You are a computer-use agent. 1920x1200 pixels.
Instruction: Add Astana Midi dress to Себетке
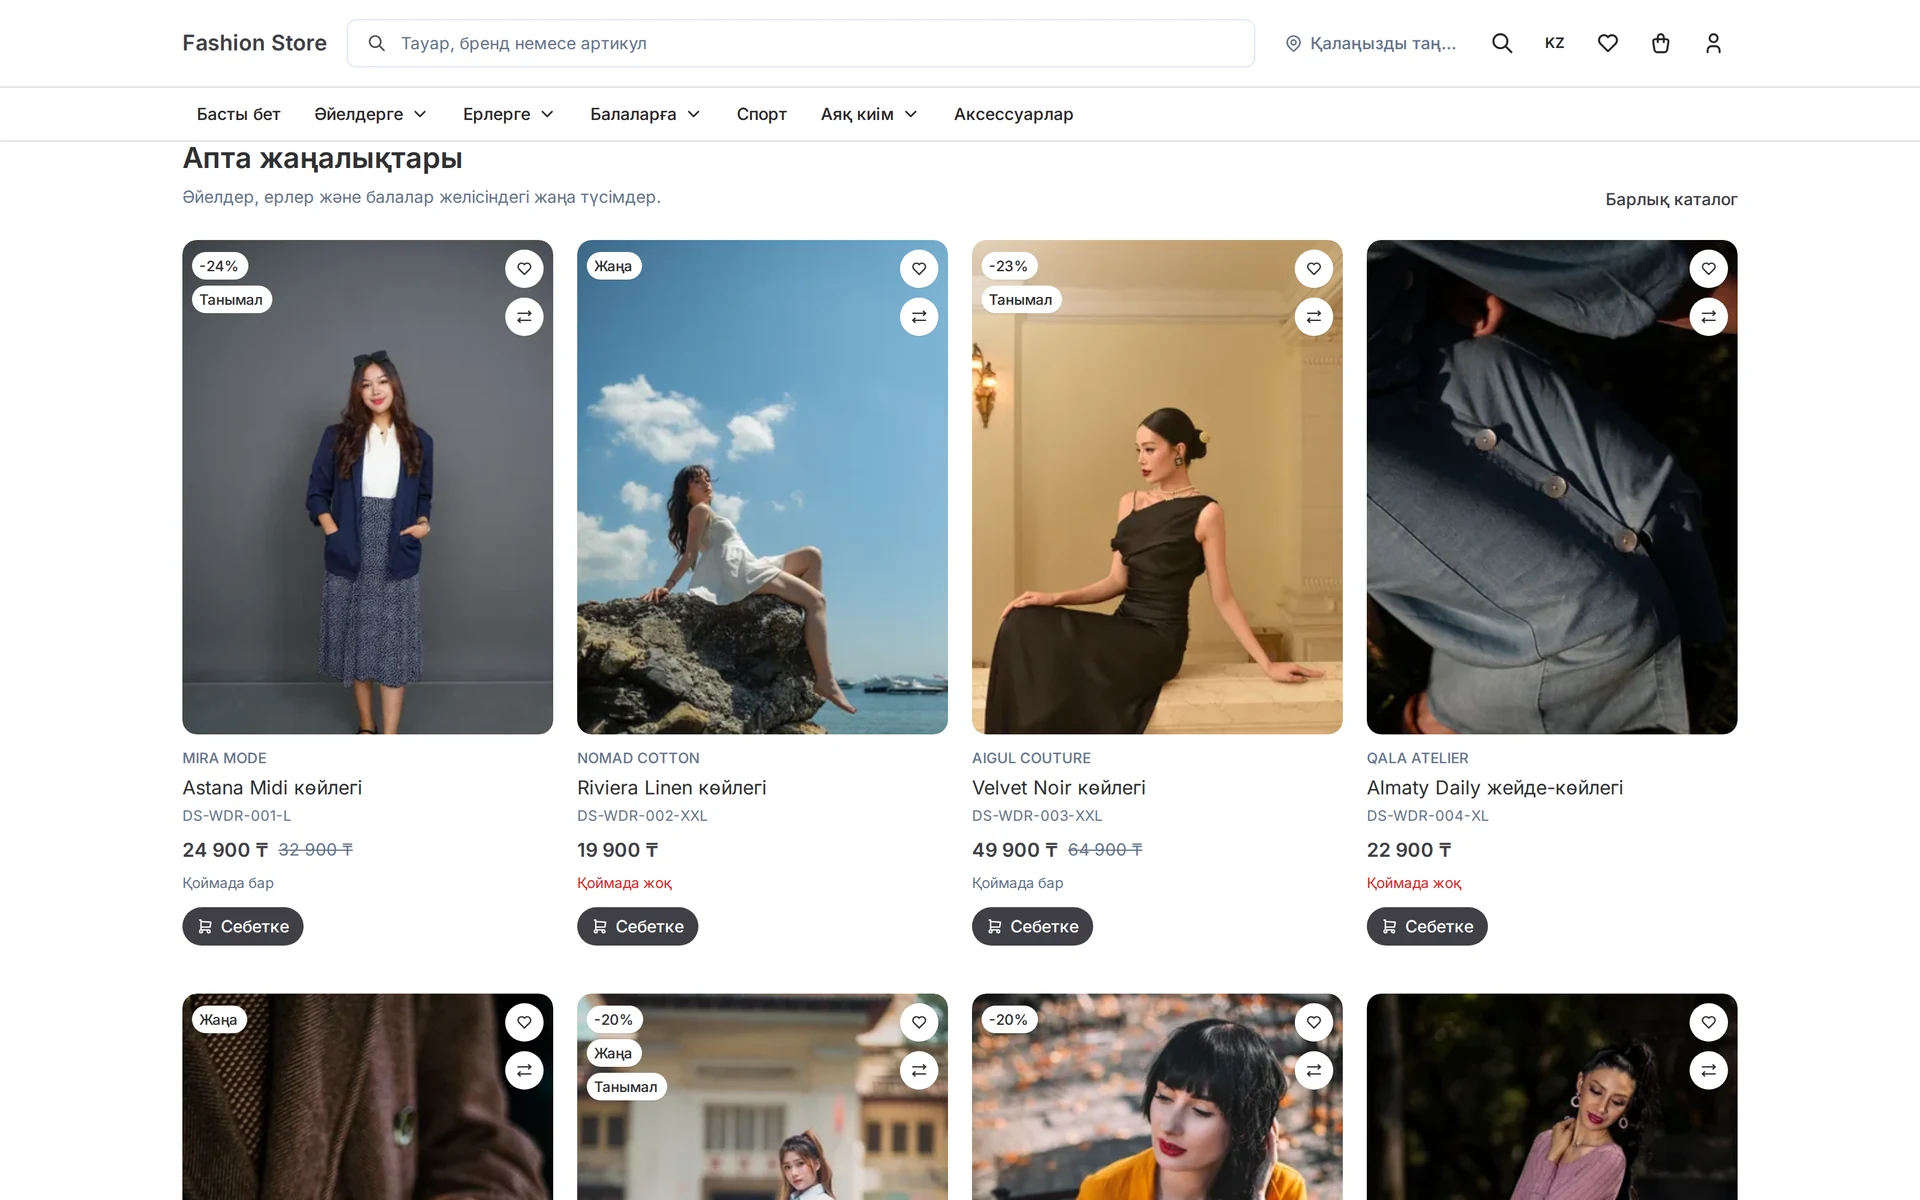point(243,926)
